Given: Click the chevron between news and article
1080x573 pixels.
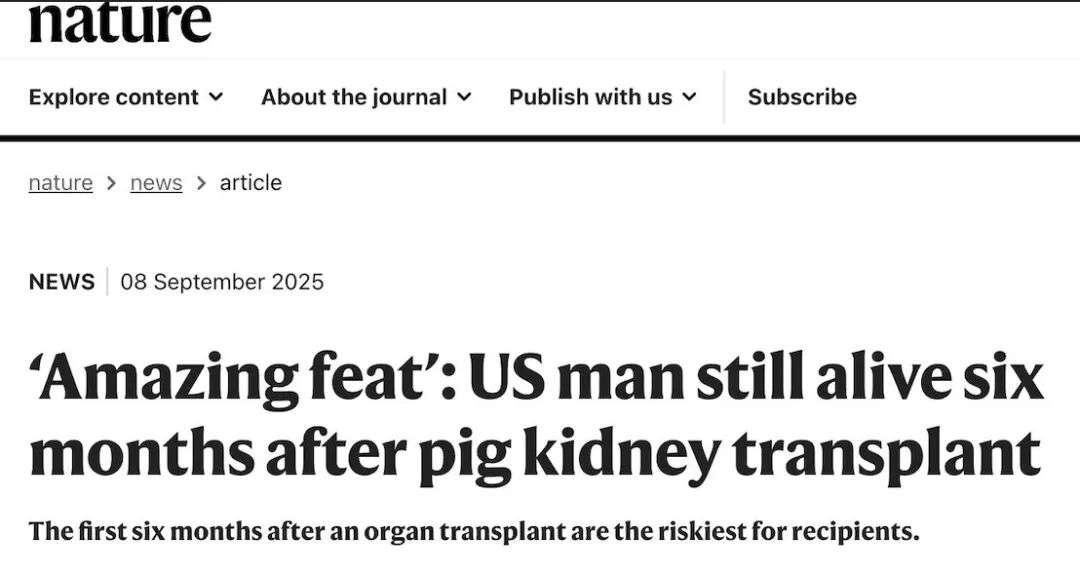Looking at the screenshot, I should (x=201, y=183).
